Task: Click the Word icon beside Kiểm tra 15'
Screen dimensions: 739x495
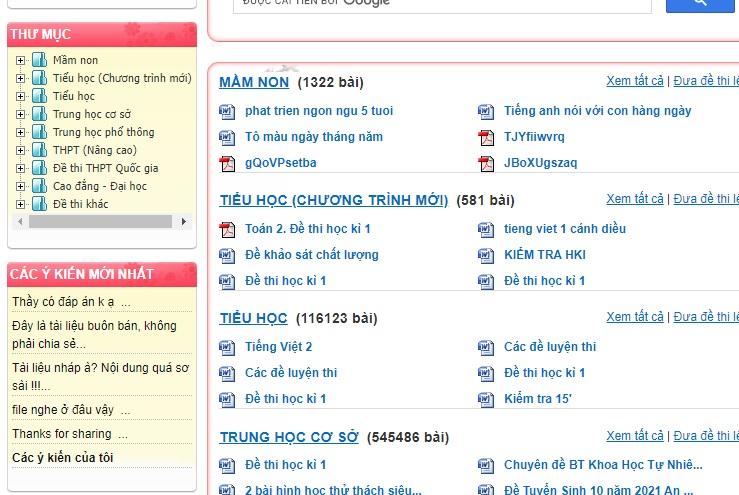Action: (x=486, y=400)
